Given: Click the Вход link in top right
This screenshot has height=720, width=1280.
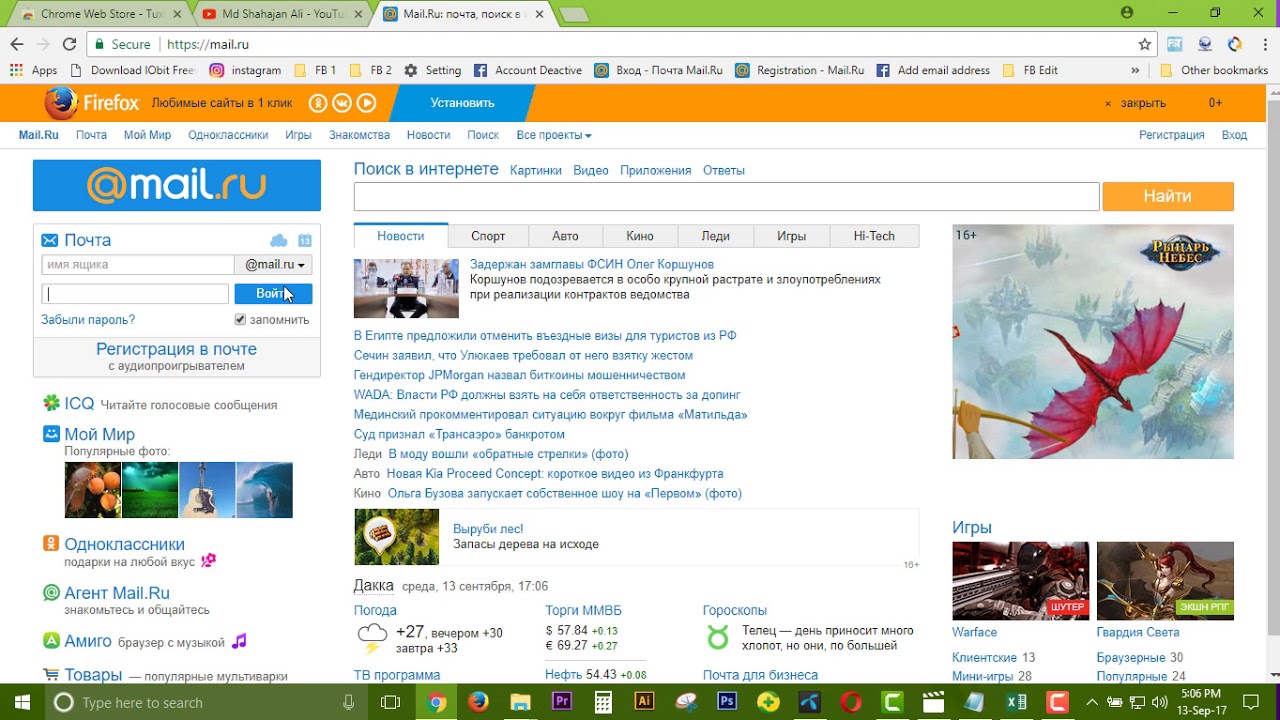Looking at the screenshot, I should click(1234, 135).
